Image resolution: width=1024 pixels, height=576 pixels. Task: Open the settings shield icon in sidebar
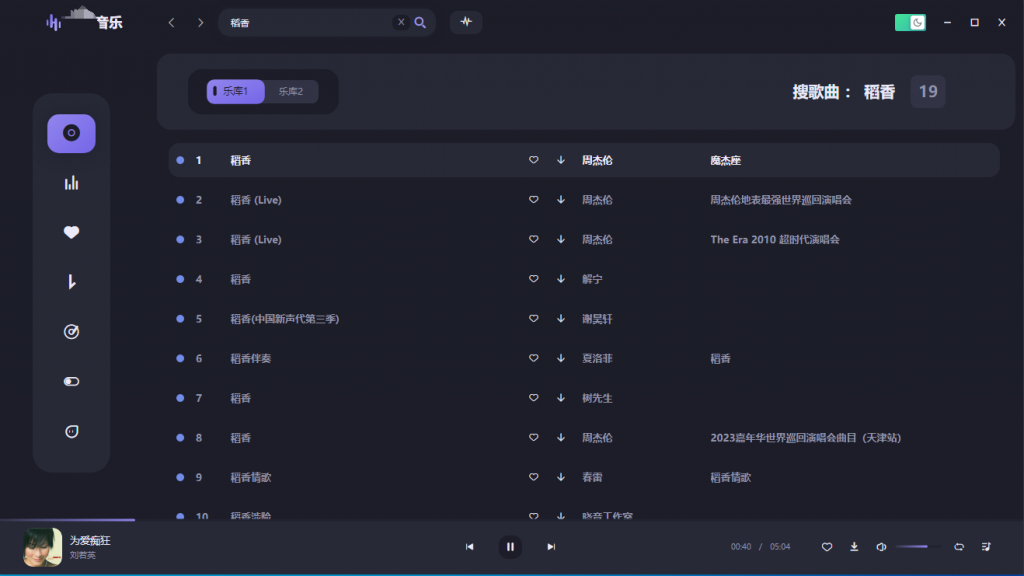pos(70,431)
